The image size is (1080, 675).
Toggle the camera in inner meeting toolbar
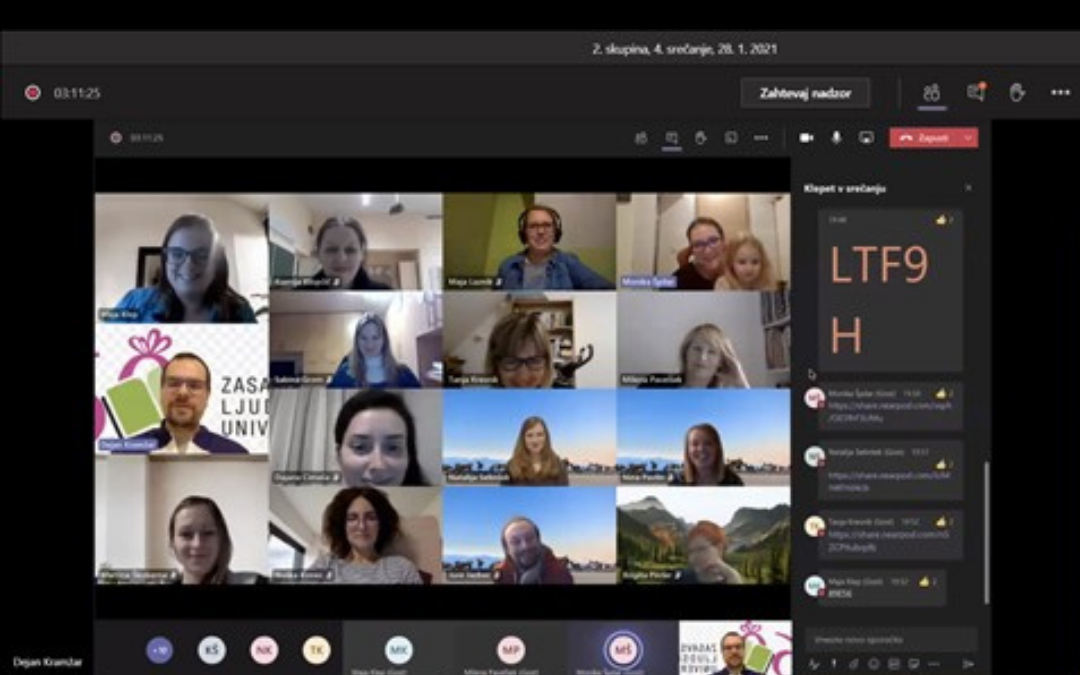click(x=806, y=138)
